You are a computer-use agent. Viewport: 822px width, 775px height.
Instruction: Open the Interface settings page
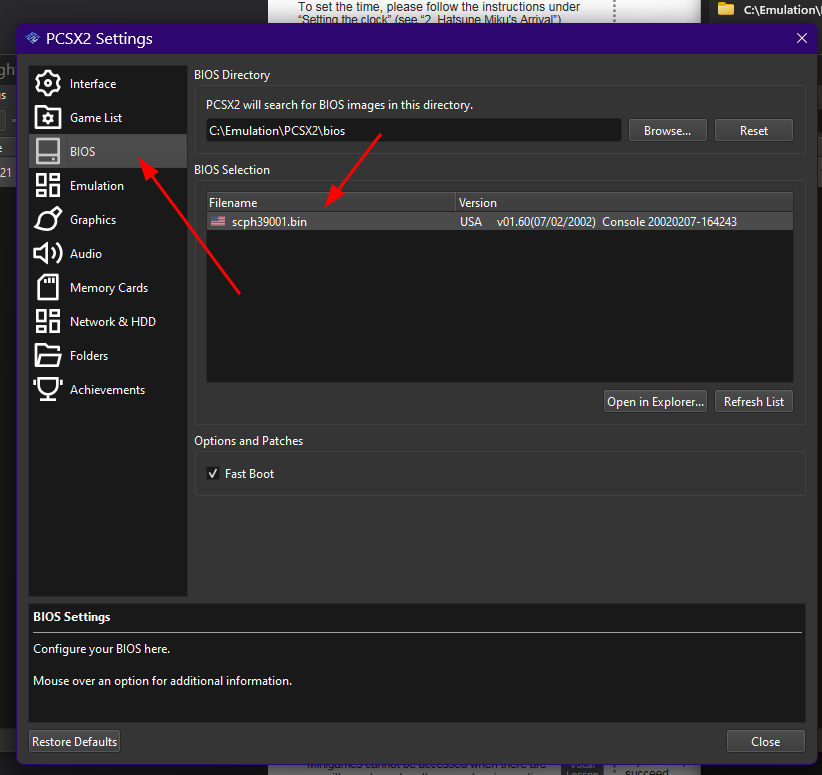(93, 84)
